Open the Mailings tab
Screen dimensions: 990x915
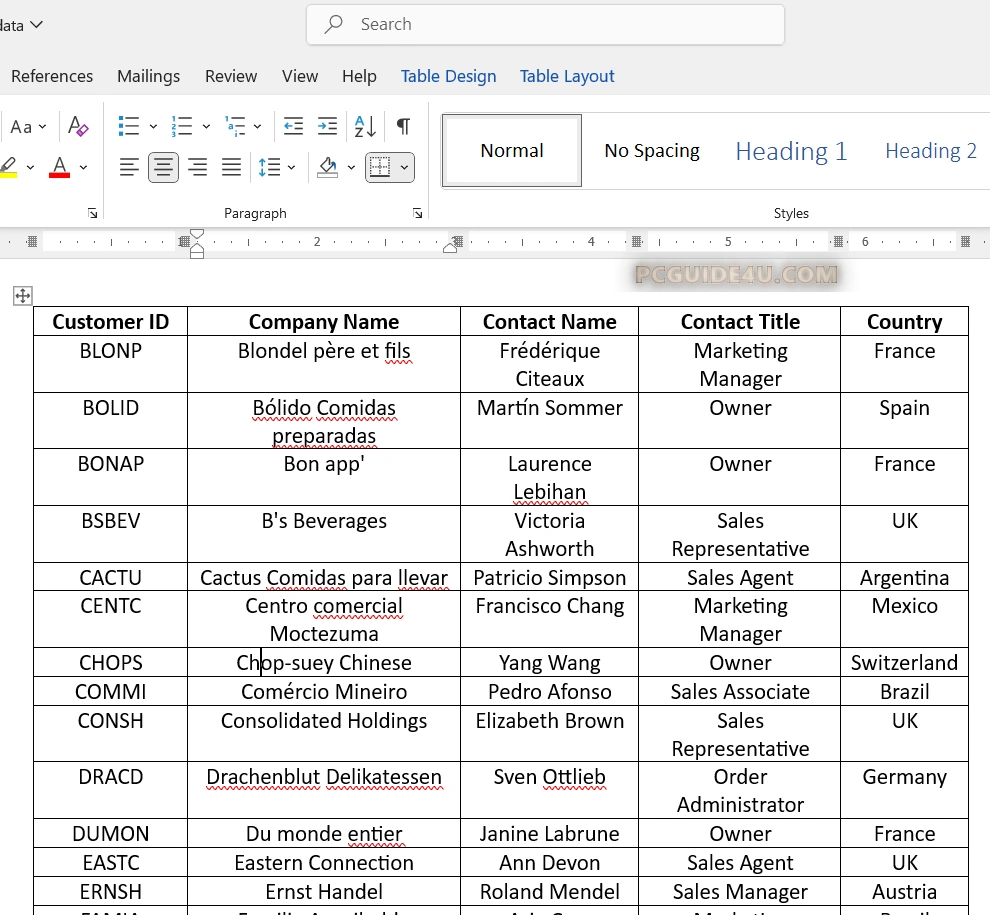tap(148, 76)
